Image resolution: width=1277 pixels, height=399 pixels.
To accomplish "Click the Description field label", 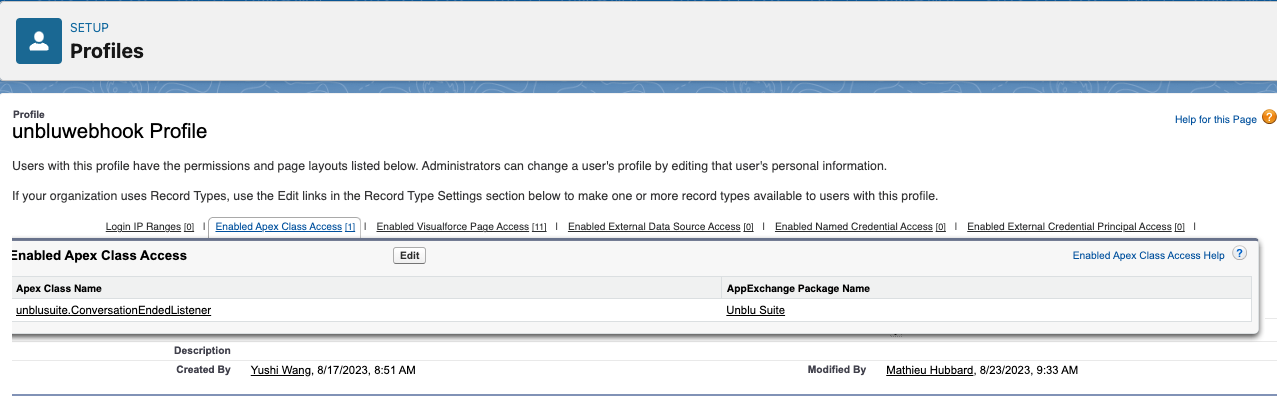I will coord(202,351).
